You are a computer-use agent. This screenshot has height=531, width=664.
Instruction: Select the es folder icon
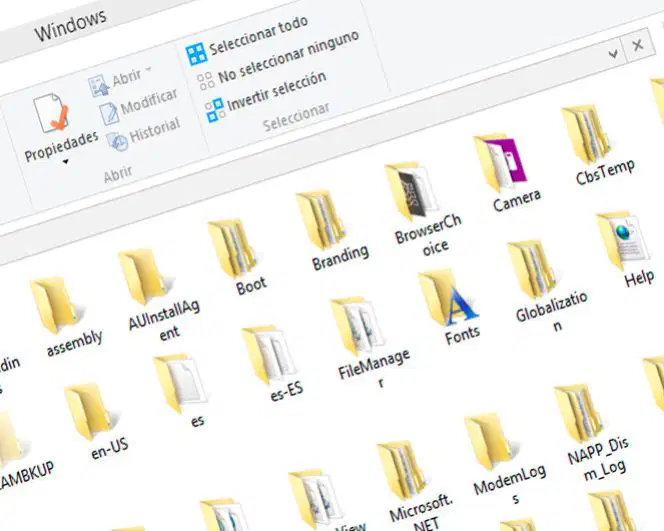coord(180,384)
